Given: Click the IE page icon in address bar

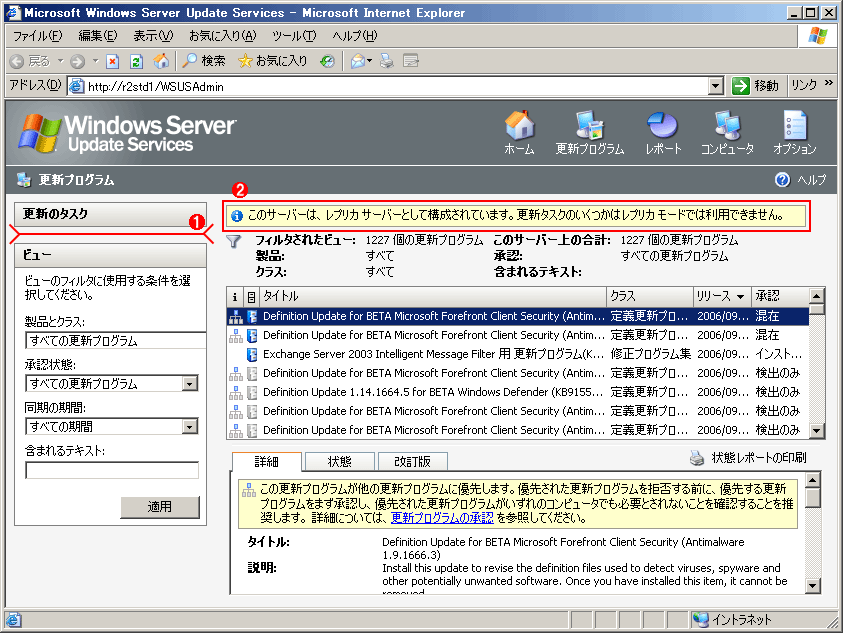Looking at the screenshot, I should click(77, 86).
